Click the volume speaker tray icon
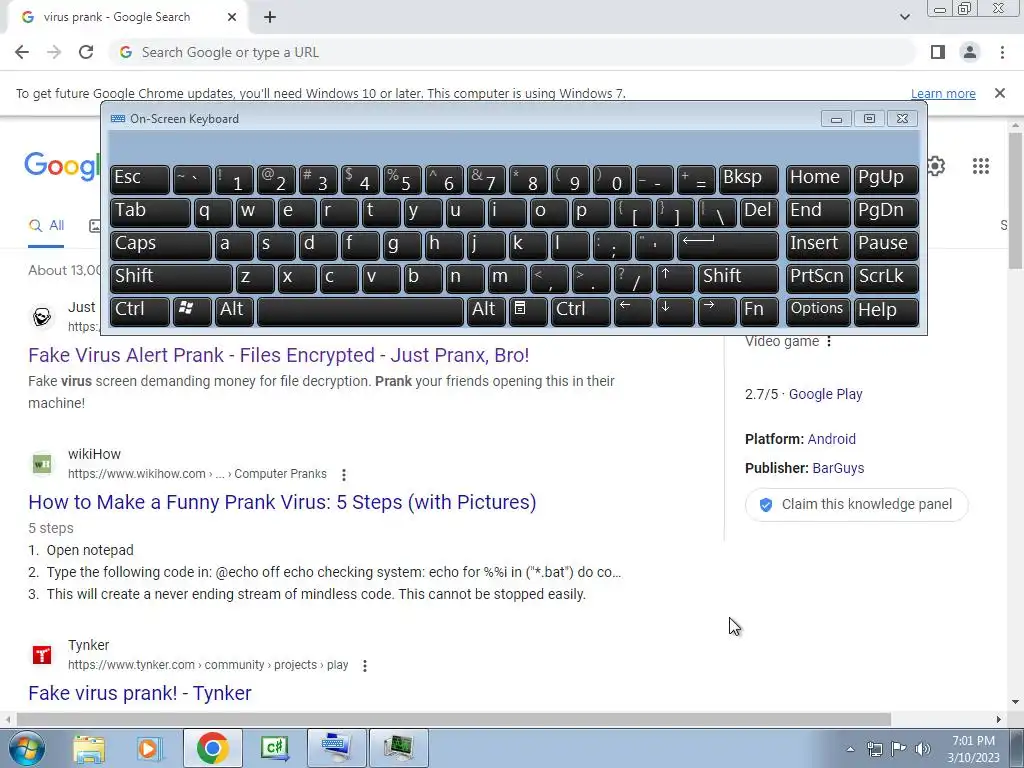 (922, 749)
